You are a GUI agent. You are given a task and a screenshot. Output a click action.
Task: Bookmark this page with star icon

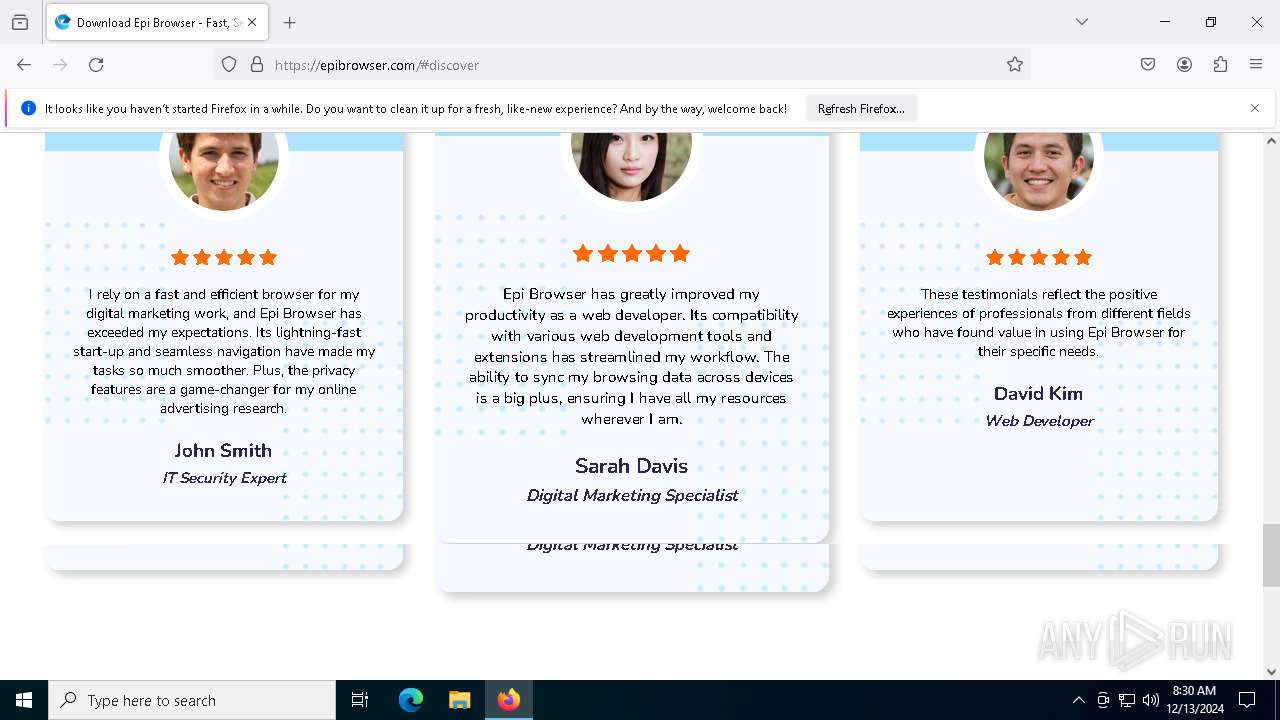point(1015,65)
